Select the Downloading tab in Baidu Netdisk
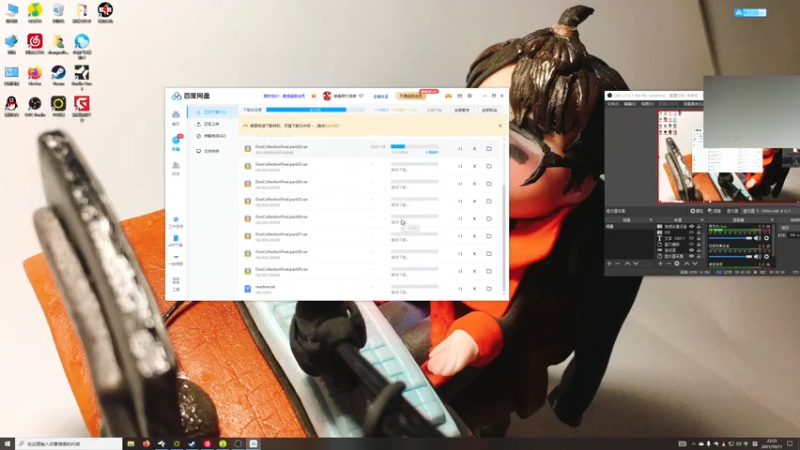Screen dimensions: 800x450 click(x=213, y=112)
